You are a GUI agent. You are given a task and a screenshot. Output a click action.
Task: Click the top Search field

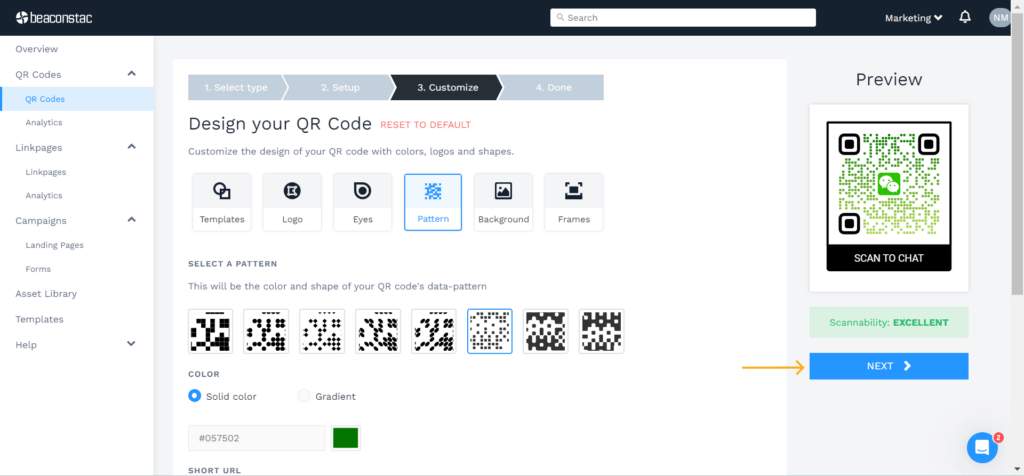click(x=683, y=18)
